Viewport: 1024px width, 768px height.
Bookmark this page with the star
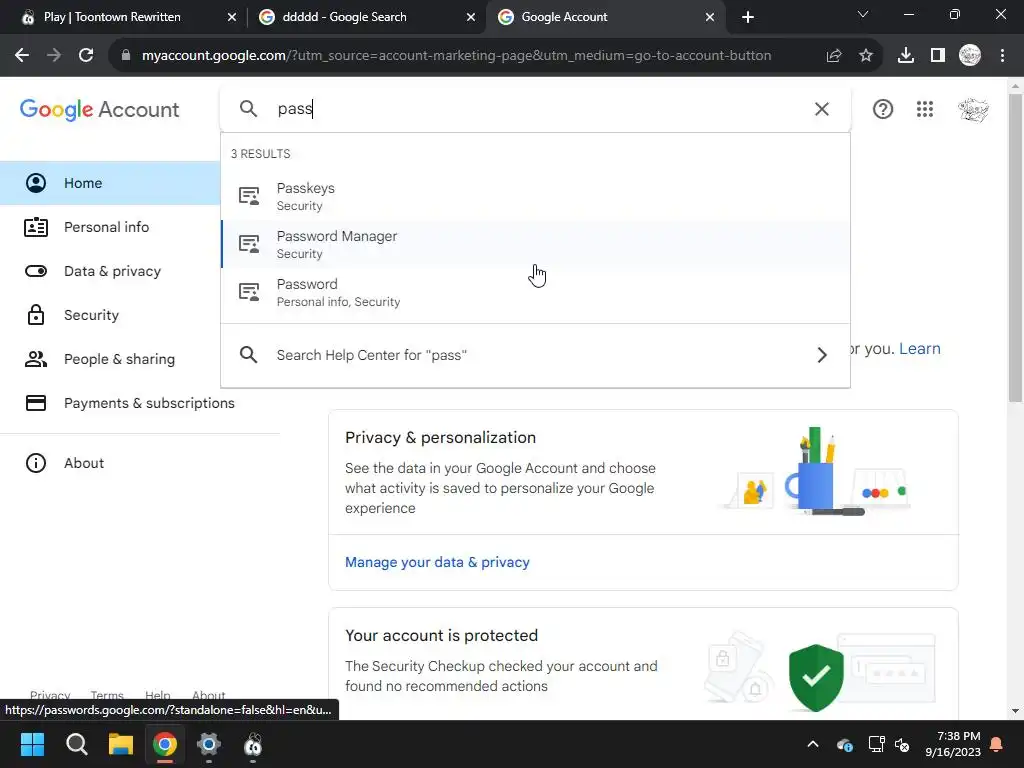(x=865, y=56)
